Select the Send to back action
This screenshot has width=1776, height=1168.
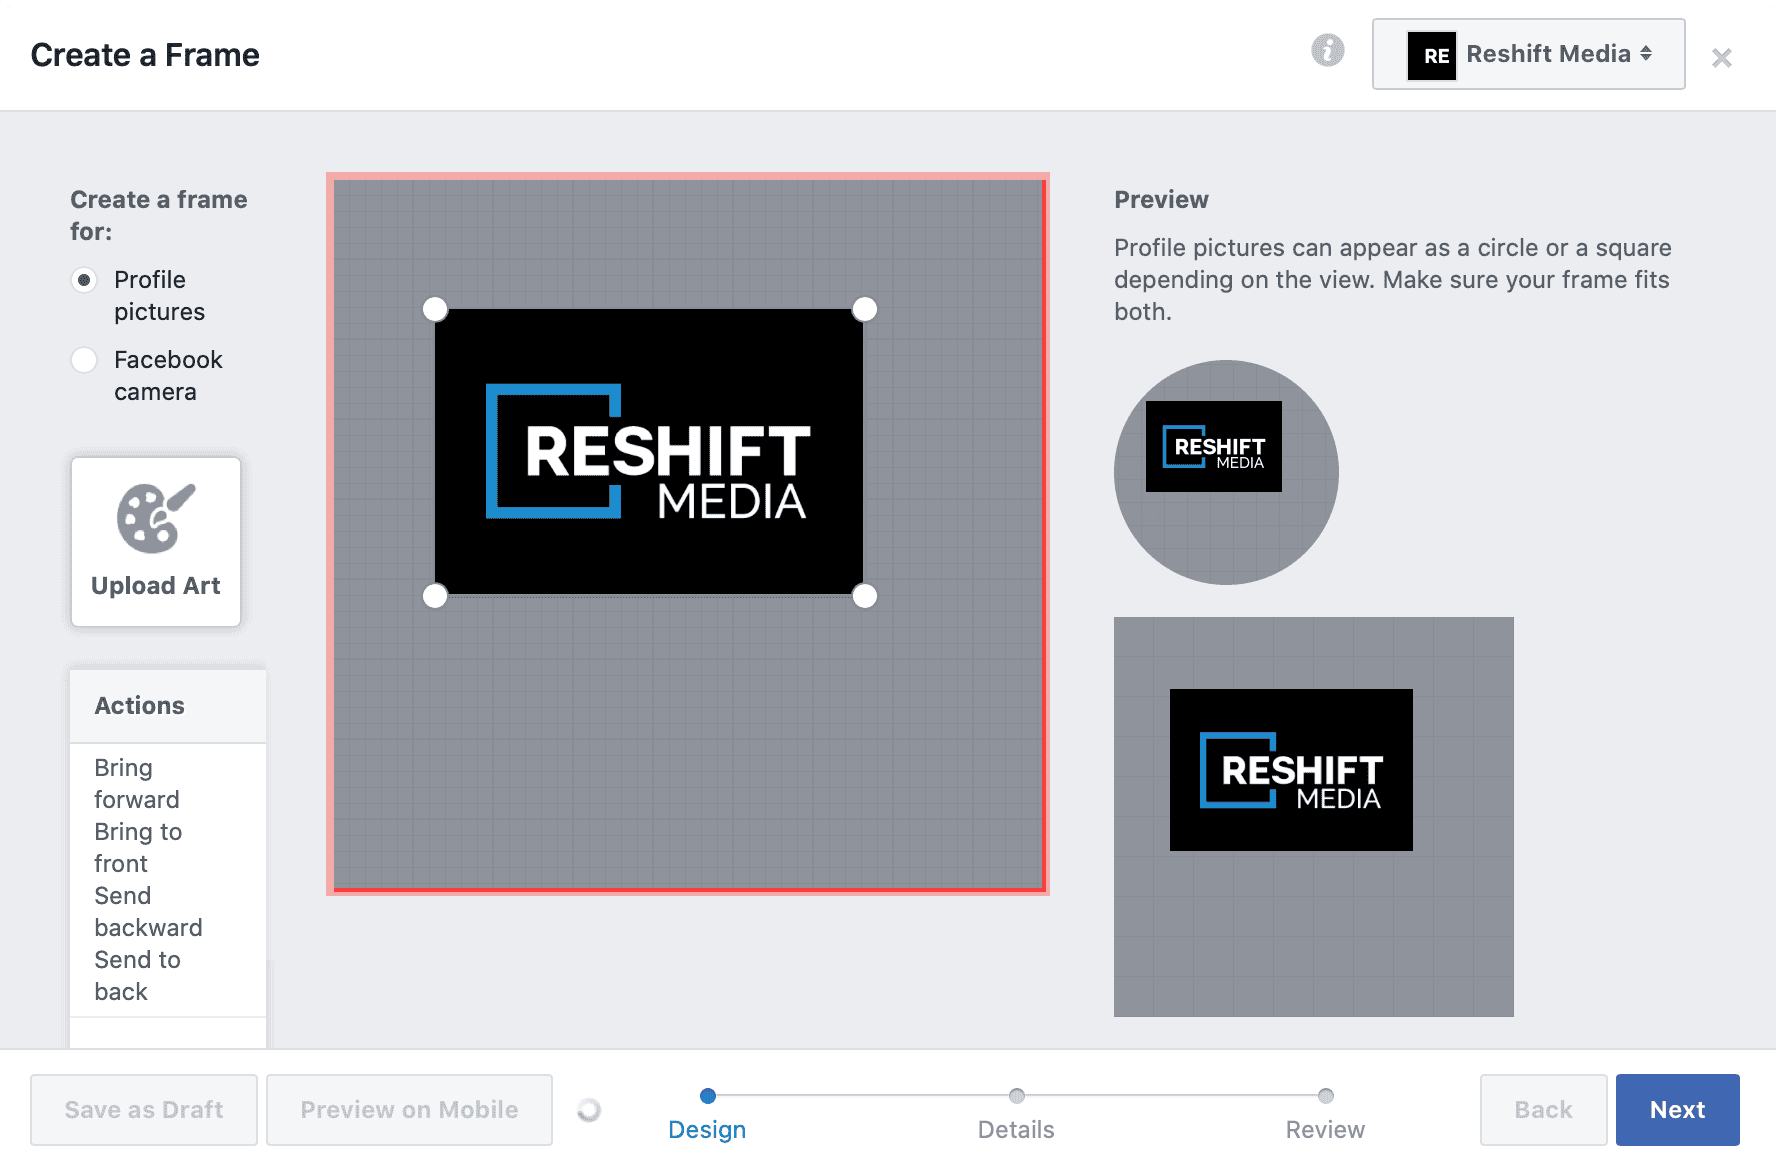[137, 975]
